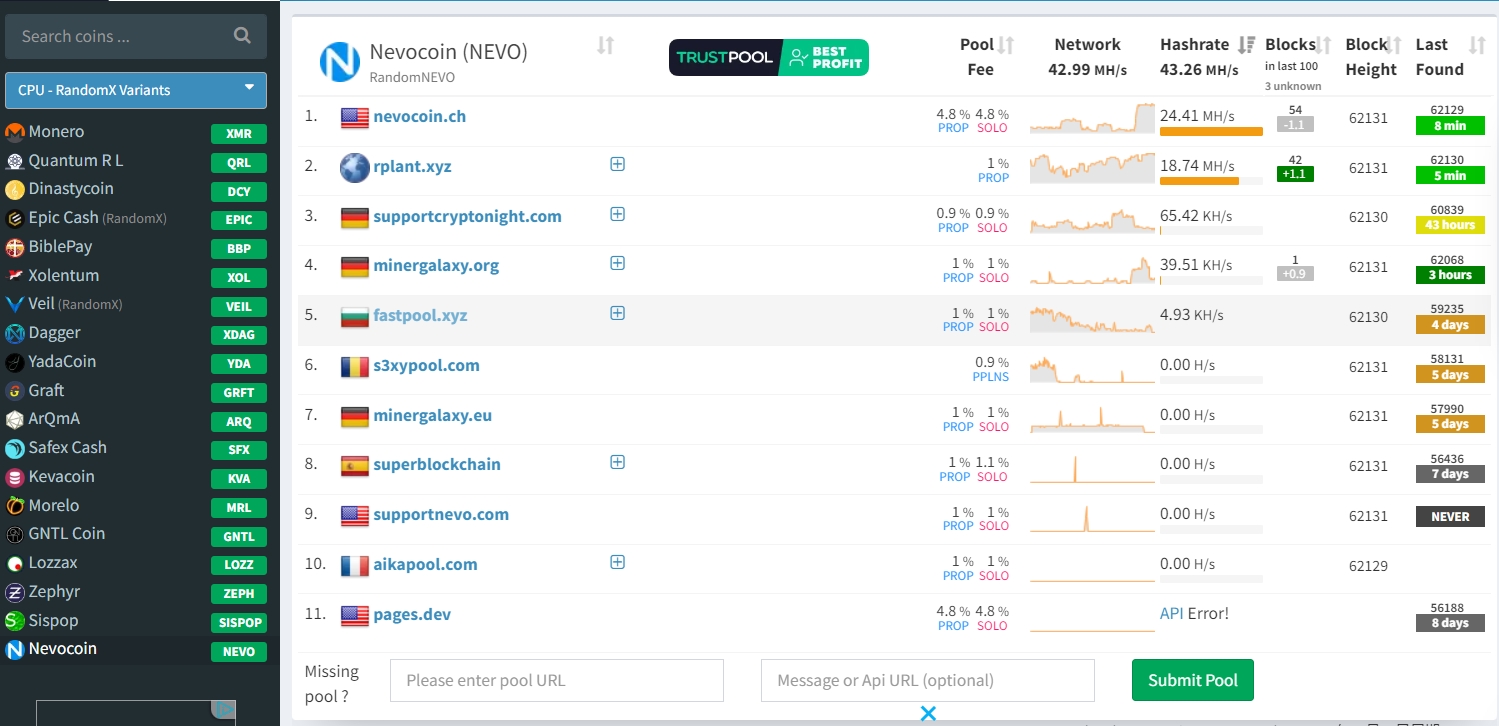This screenshot has height=726, width=1499.
Task: Click the green 8 min badge
Action: click(x=1448, y=126)
